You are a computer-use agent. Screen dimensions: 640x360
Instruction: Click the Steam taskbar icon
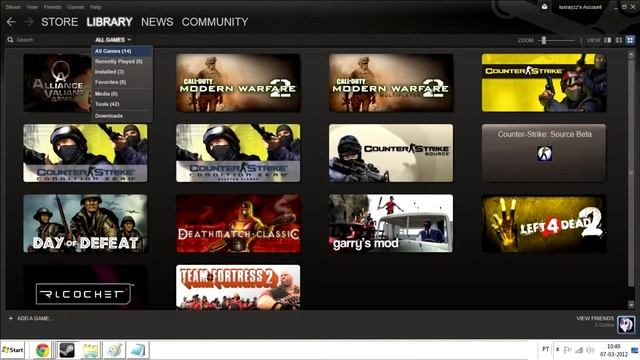[x=67, y=350]
